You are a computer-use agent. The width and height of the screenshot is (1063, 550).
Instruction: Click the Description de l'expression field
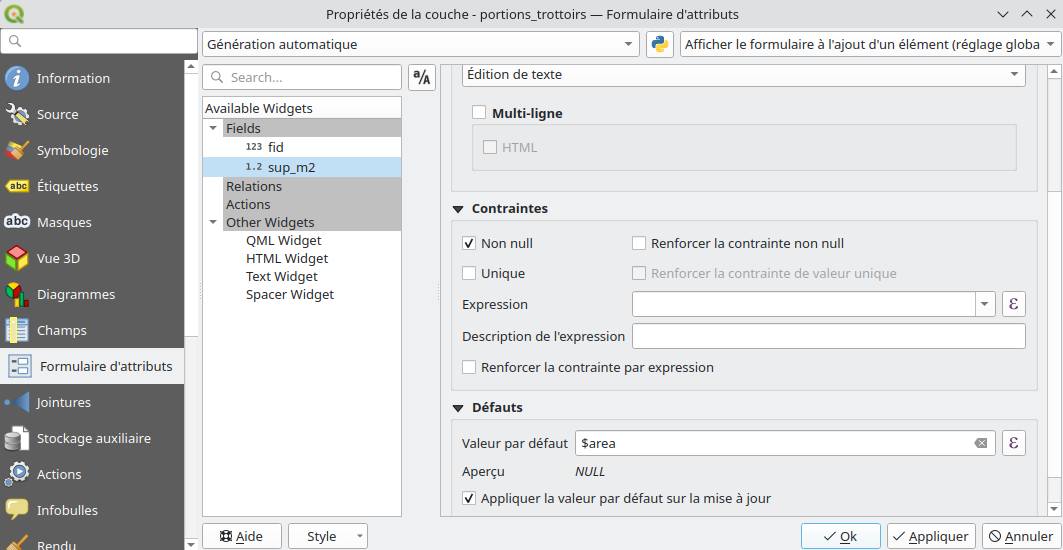828,336
